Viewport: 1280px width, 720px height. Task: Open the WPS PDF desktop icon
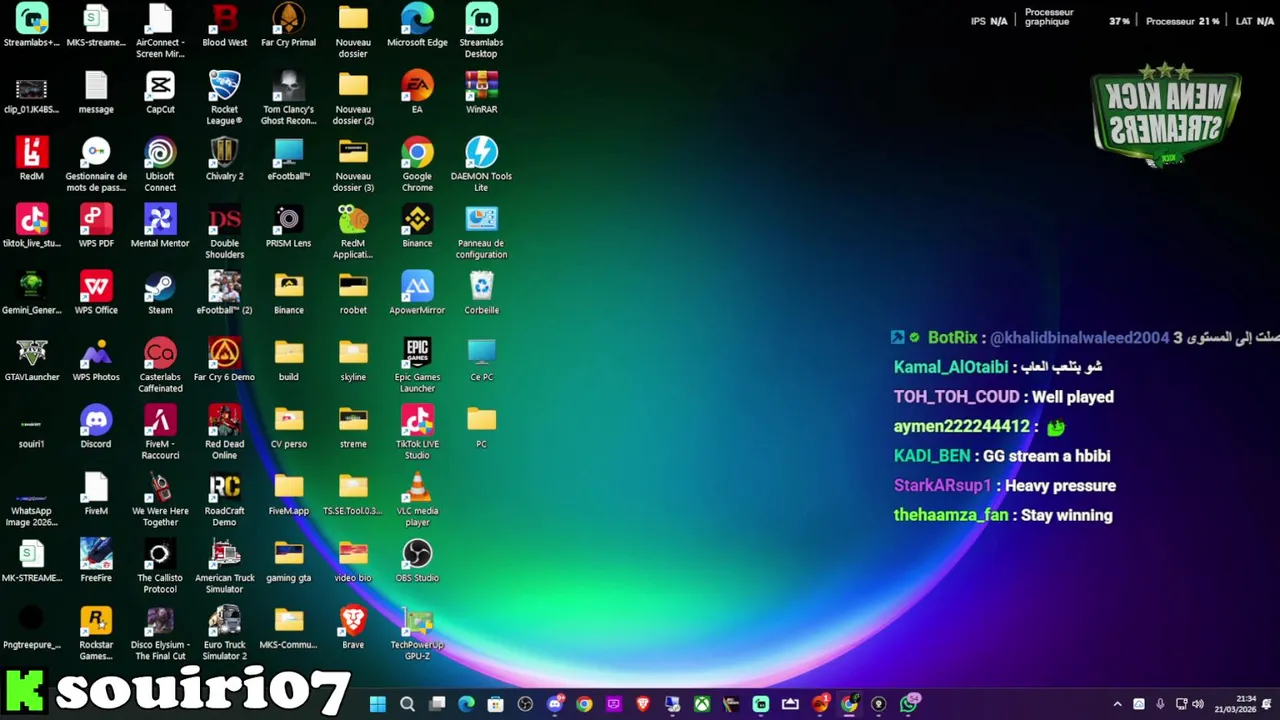coord(96,227)
